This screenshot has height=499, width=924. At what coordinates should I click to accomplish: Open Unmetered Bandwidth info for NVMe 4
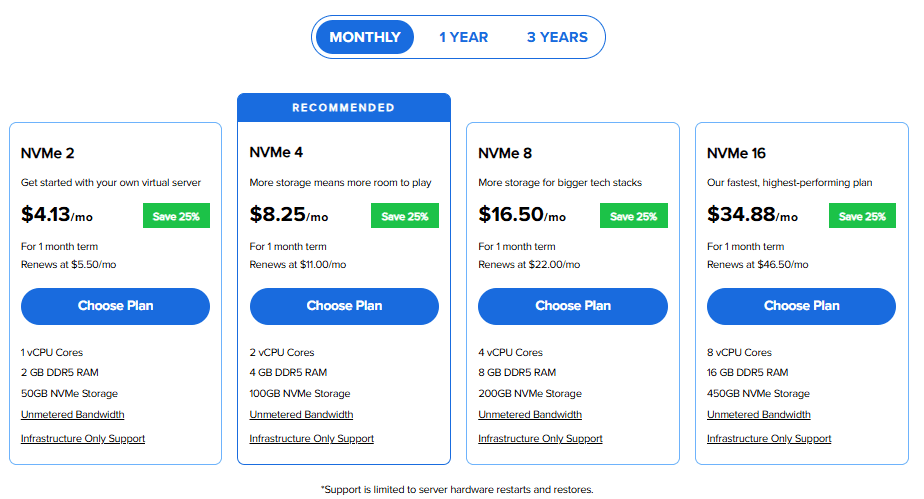point(301,415)
